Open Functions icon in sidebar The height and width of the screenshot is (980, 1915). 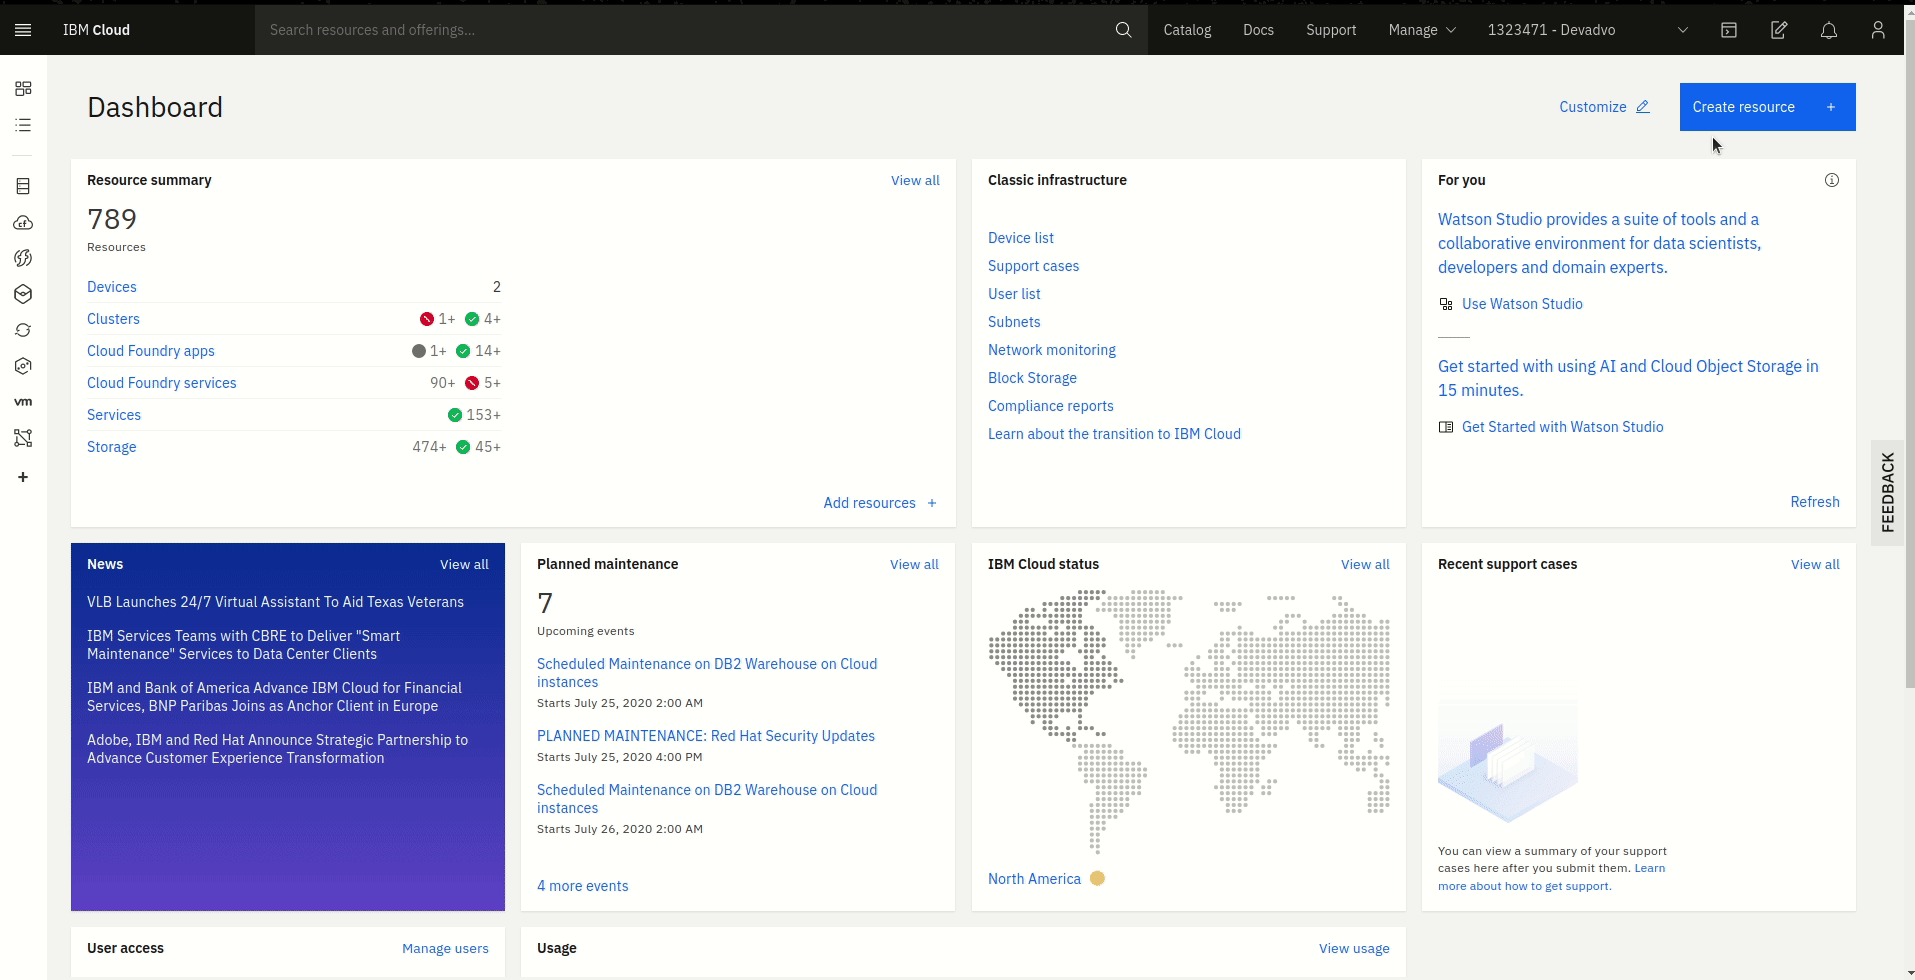click(x=23, y=258)
